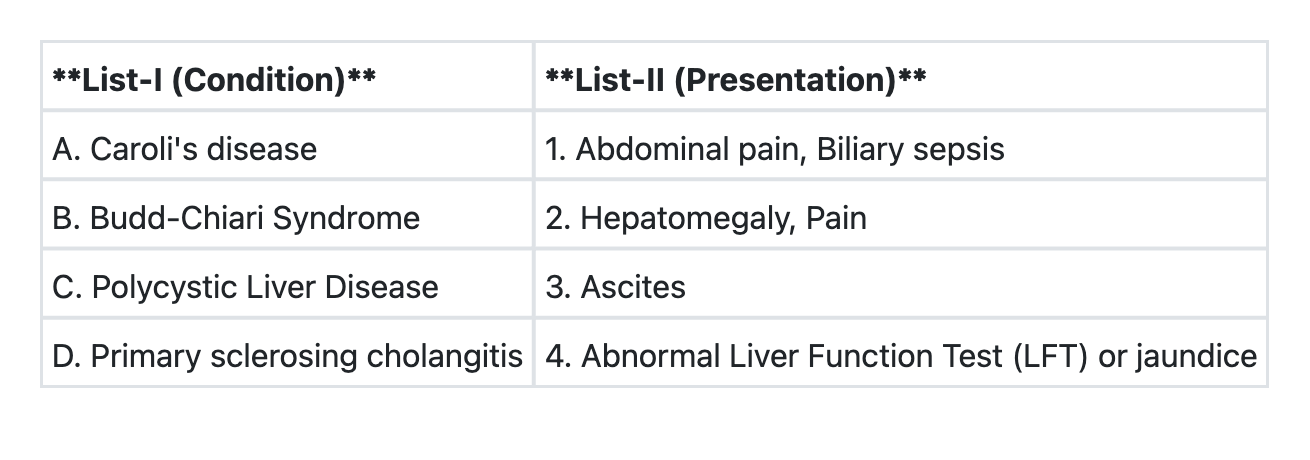Click the Hepatomegaly, Pain cell
Image resolution: width=1310 pixels, height=460 pixels.
click(706, 218)
